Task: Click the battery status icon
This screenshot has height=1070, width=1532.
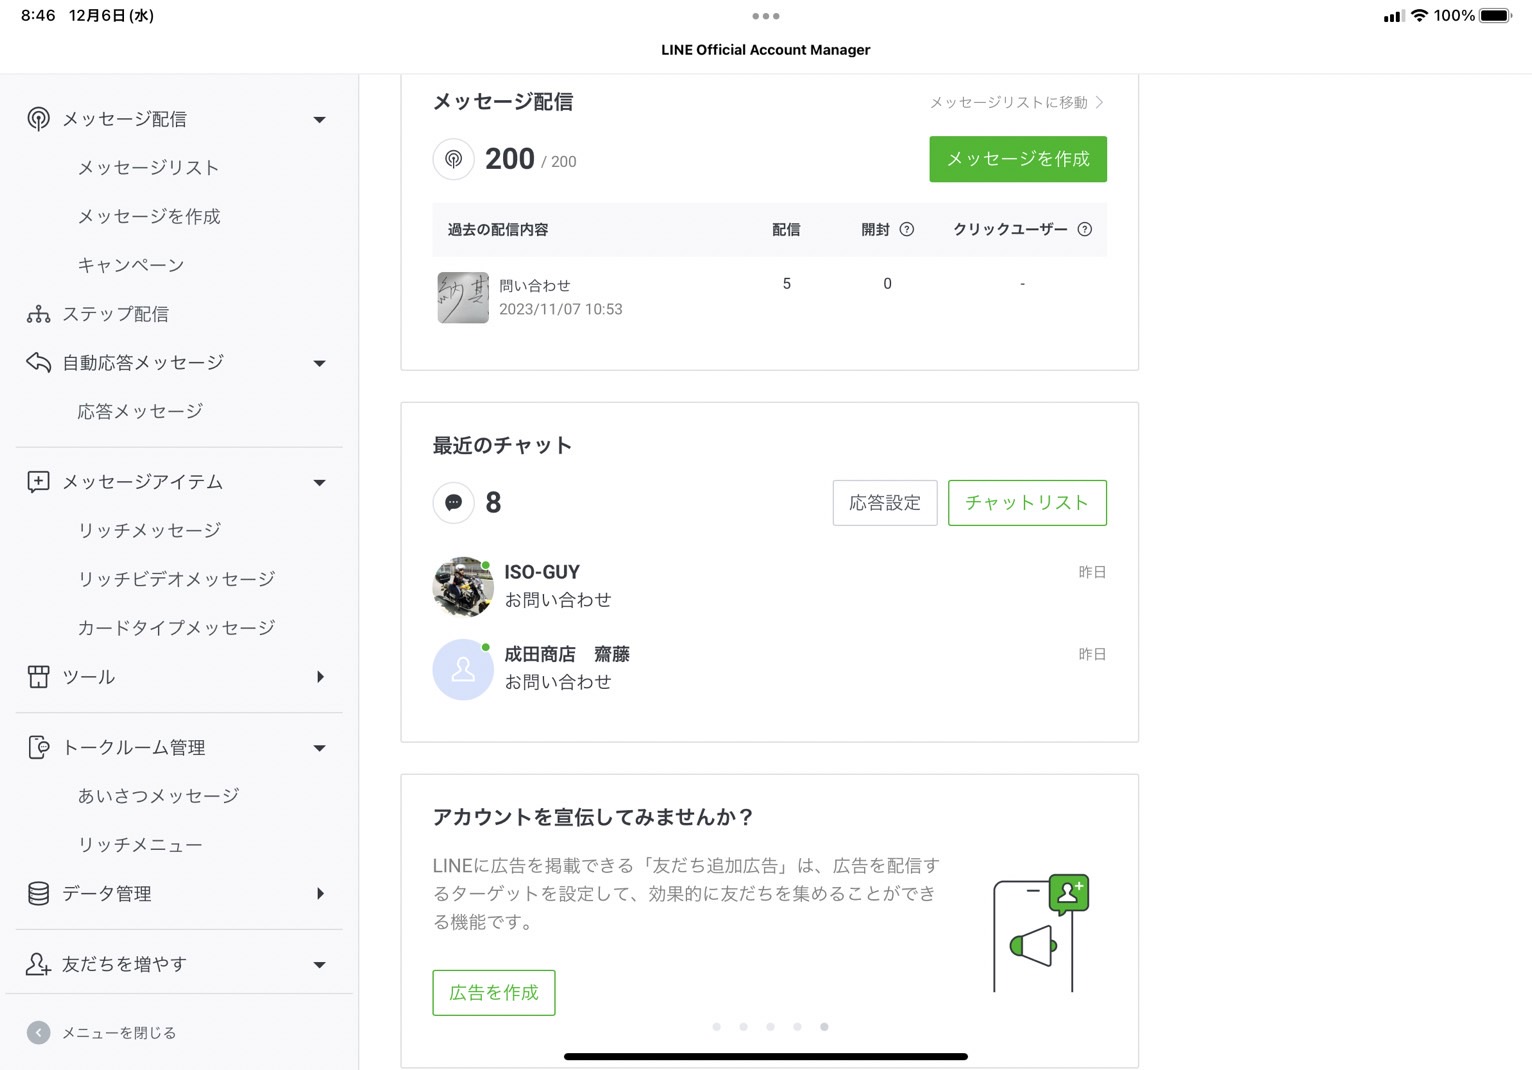Action: (x=1496, y=16)
